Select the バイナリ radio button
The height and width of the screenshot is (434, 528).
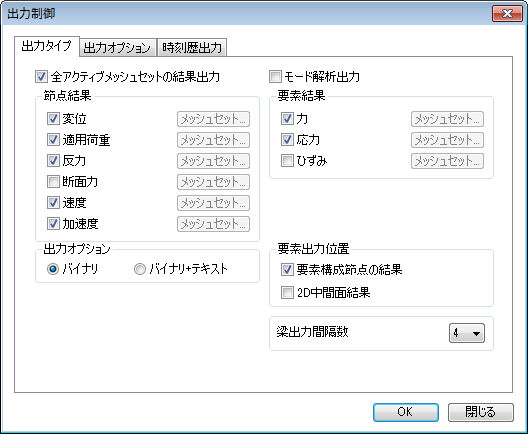[x=53, y=269]
